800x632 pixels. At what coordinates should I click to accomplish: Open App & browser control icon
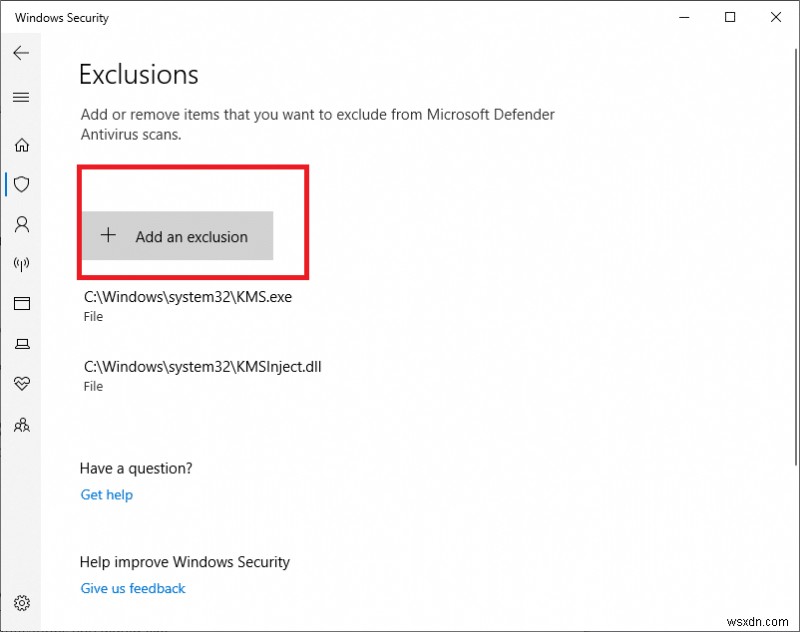tap(21, 304)
